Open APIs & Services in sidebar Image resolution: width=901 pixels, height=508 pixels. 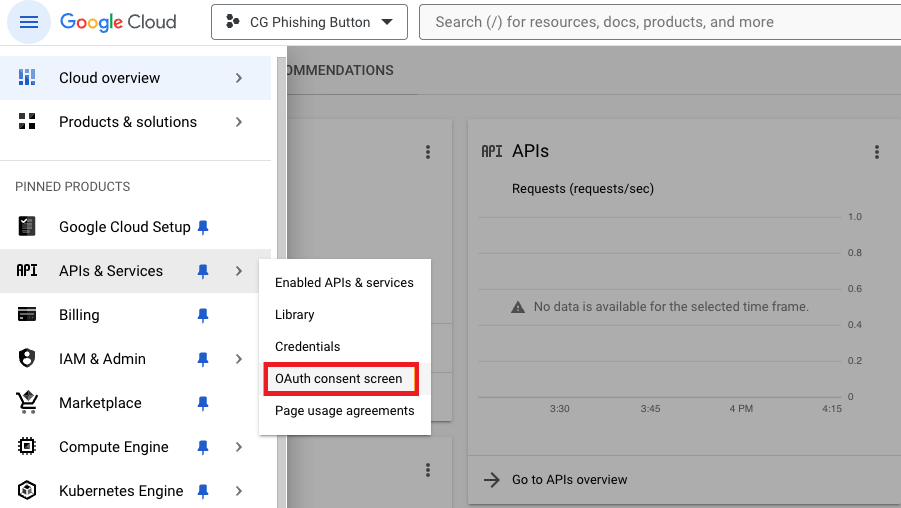pos(136,271)
